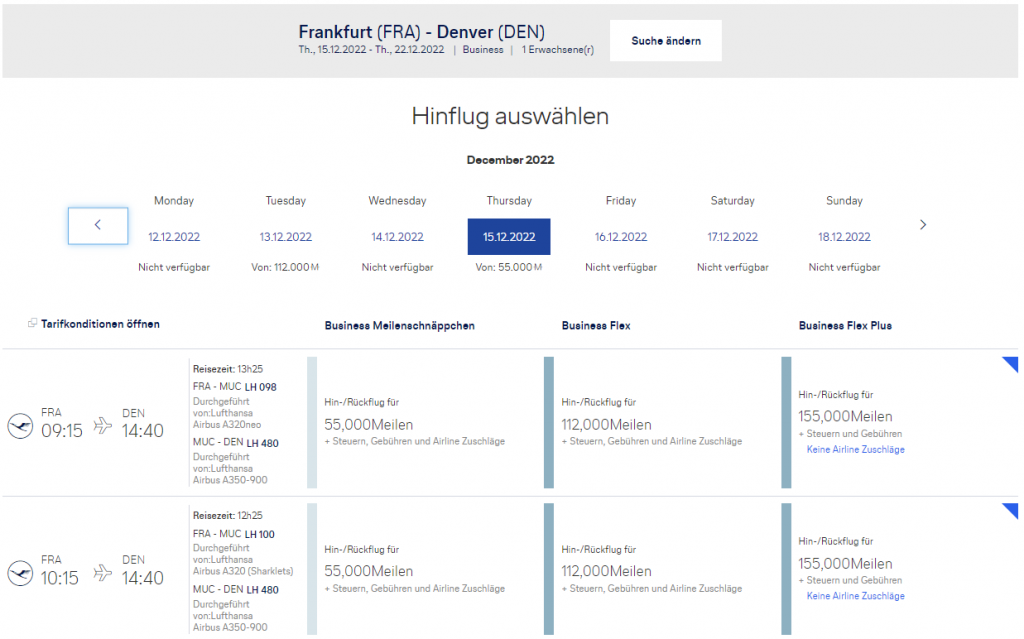
Task: Click the airplane icon in the 09:15 flight row
Action: (x=103, y=426)
